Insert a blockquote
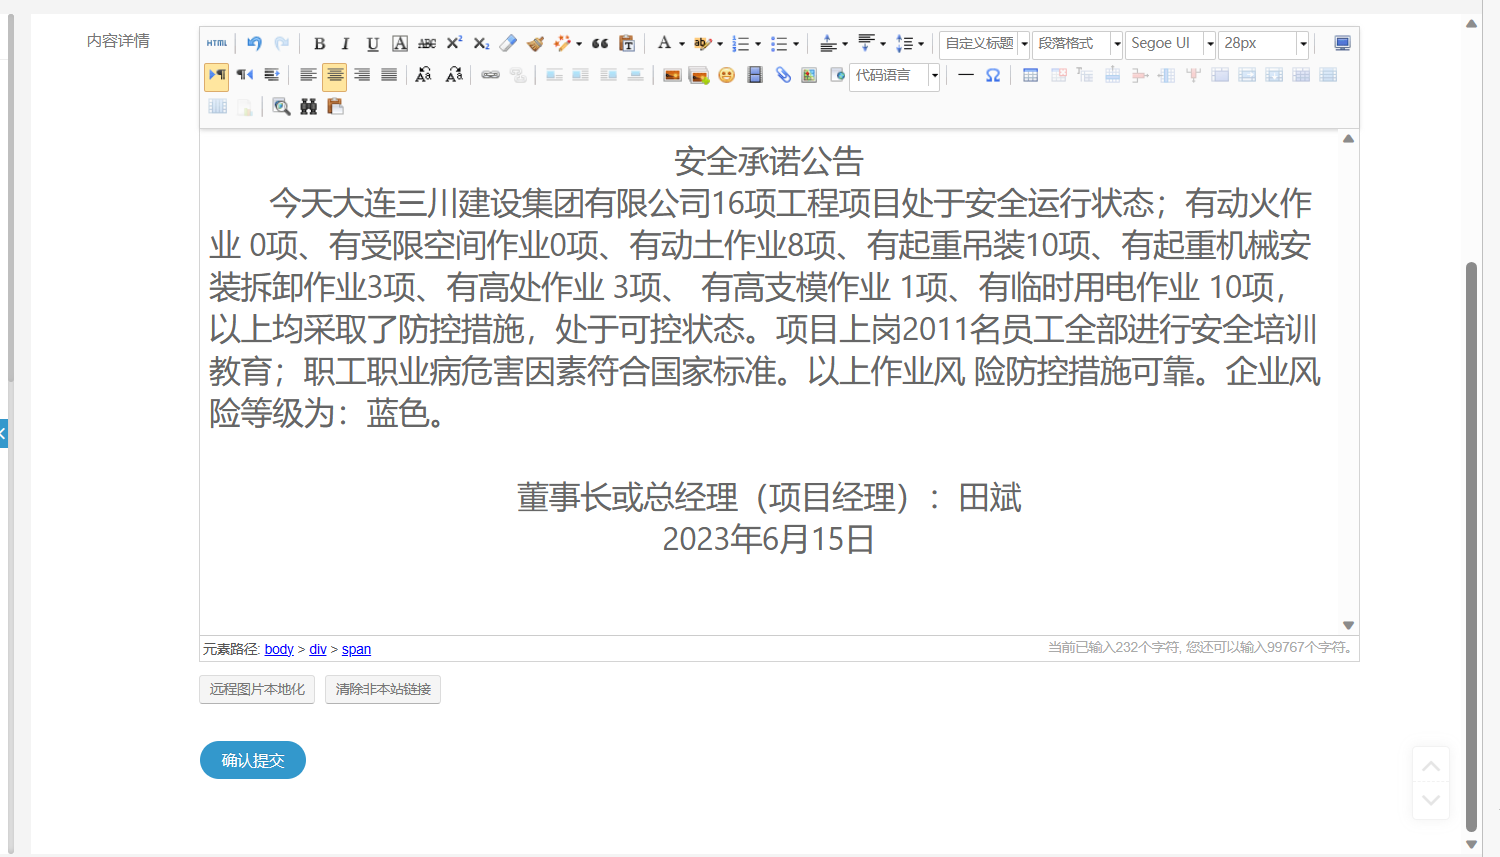1500x857 pixels. (x=600, y=43)
